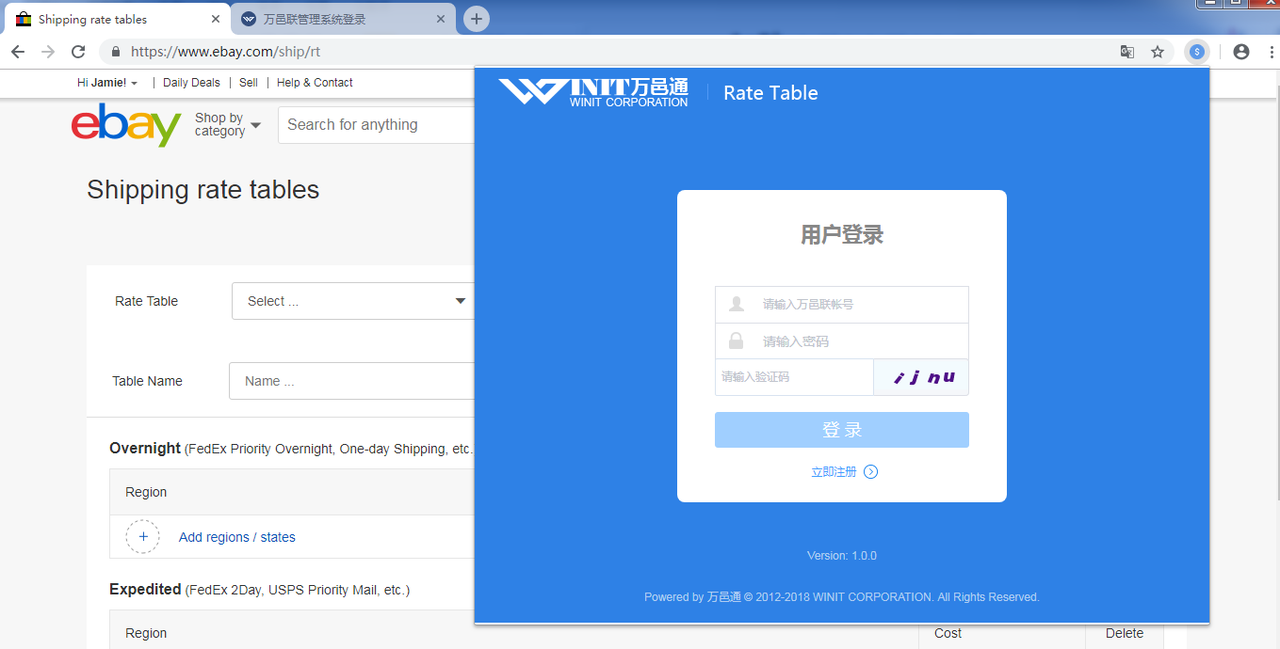Open the Sell link
The image size is (1280, 649).
pyautogui.click(x=249, y=83)
